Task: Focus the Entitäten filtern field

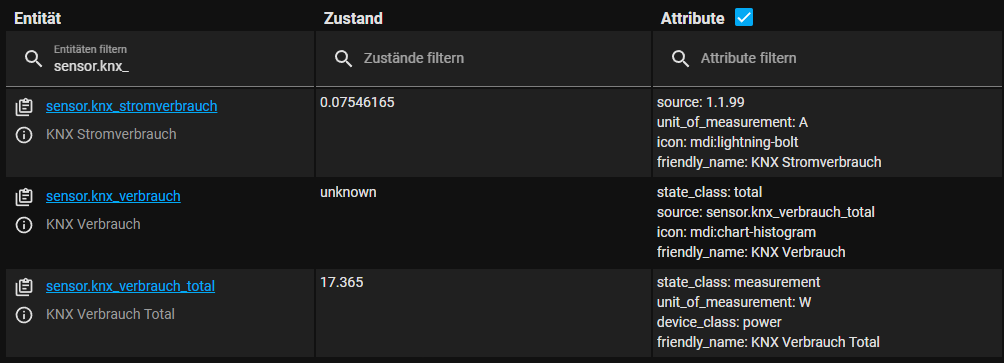Action: [160, 58]
